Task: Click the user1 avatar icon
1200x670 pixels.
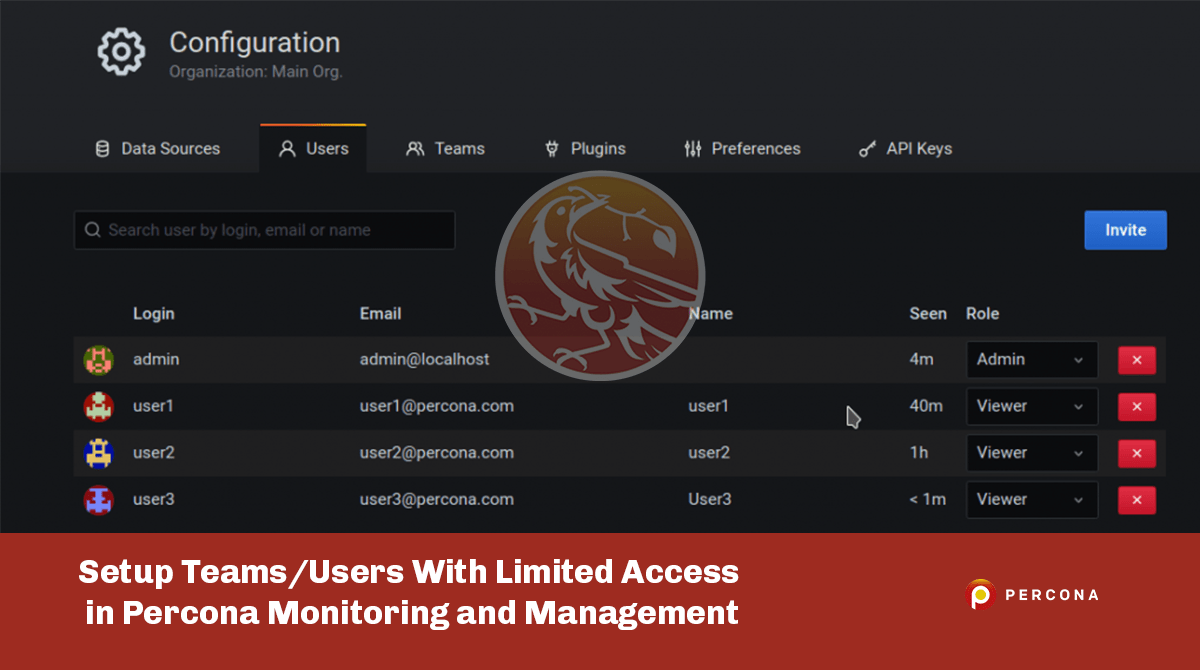Action: [98, 407]
